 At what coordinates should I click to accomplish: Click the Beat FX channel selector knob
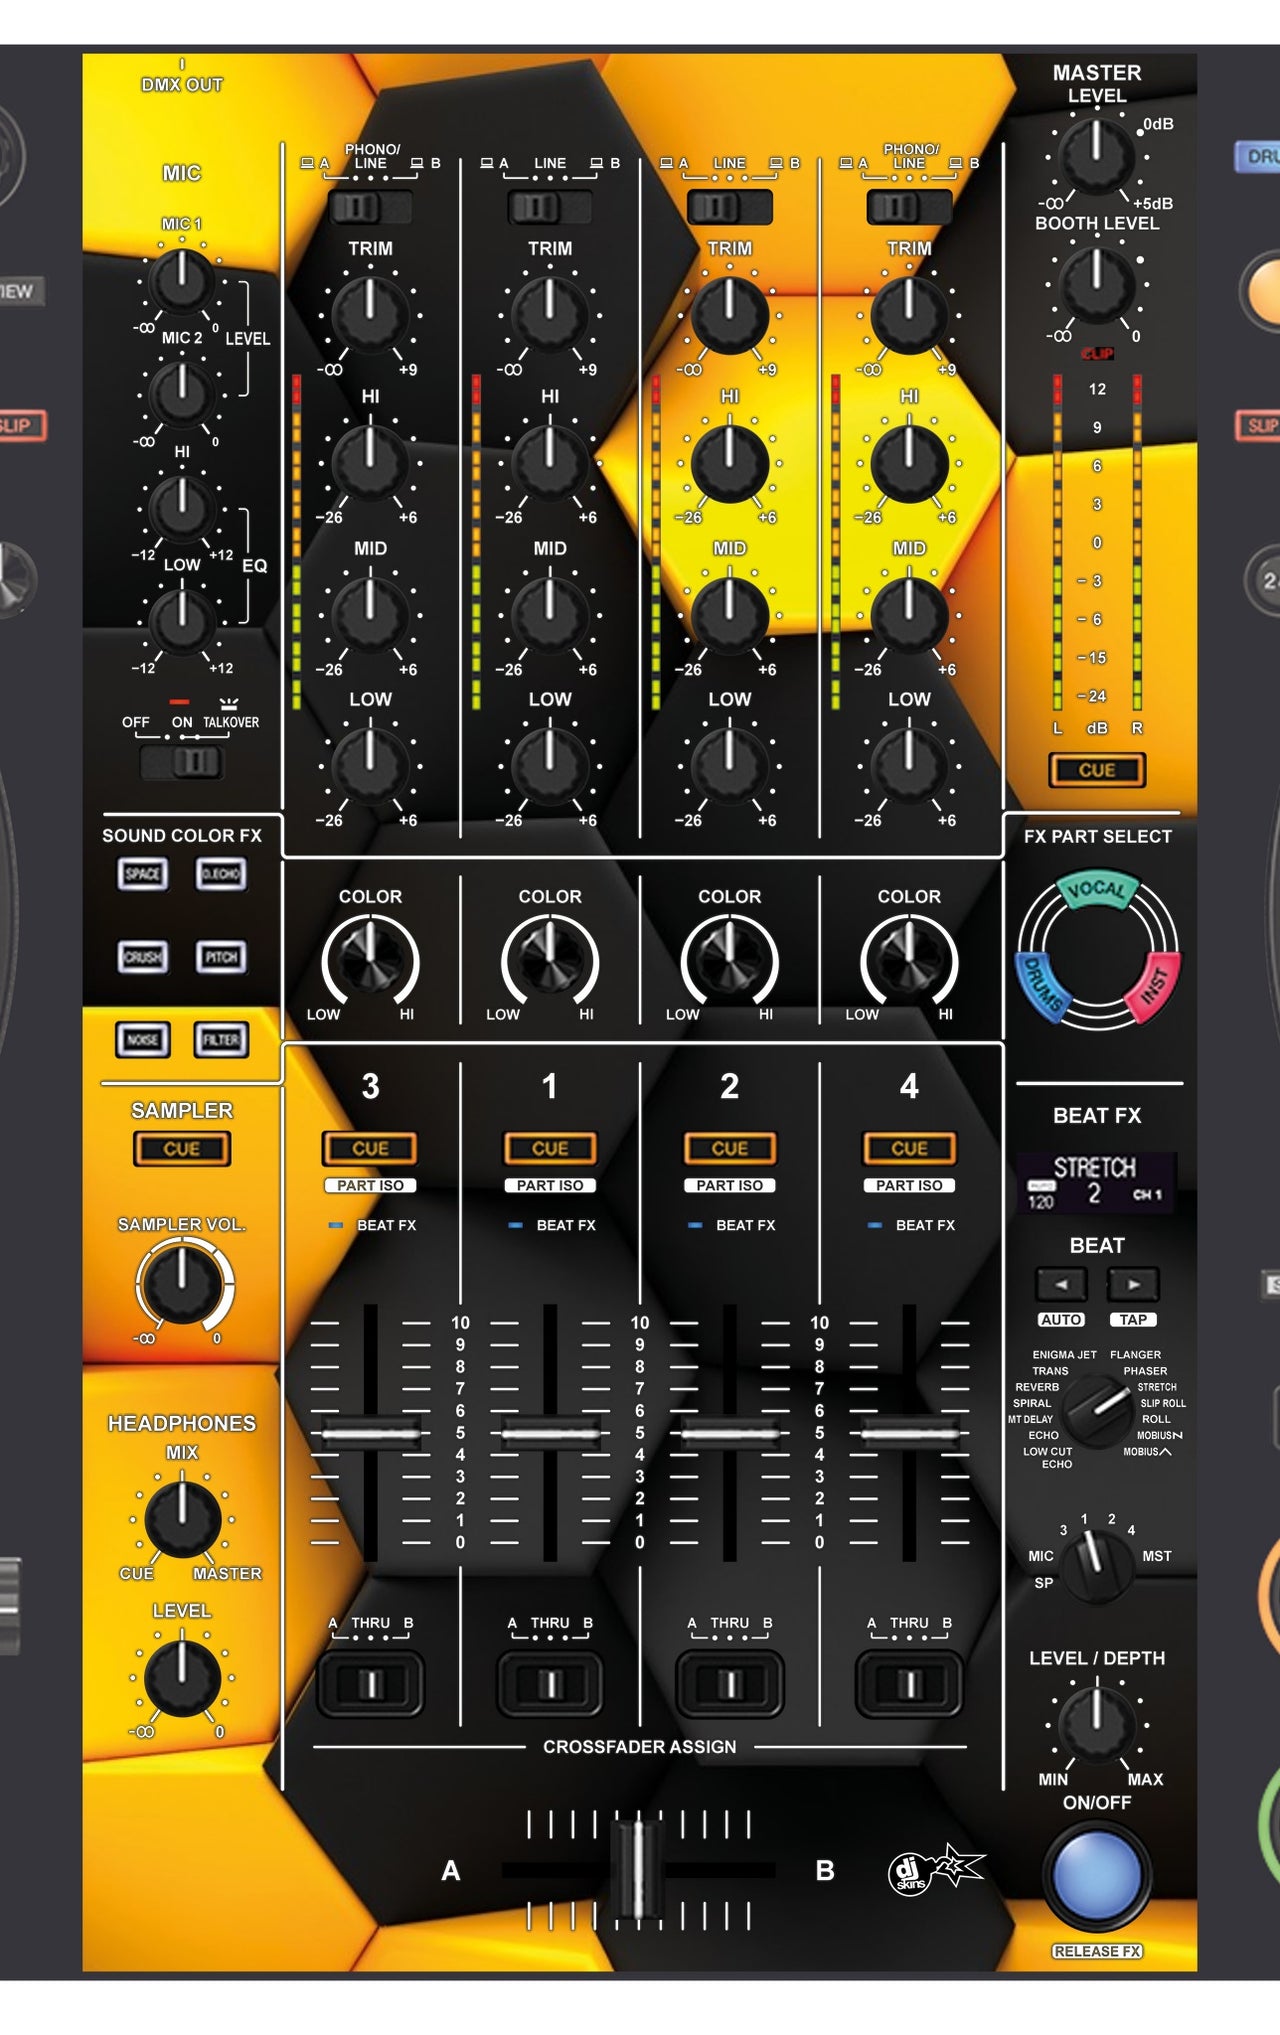(1097, 1566)
